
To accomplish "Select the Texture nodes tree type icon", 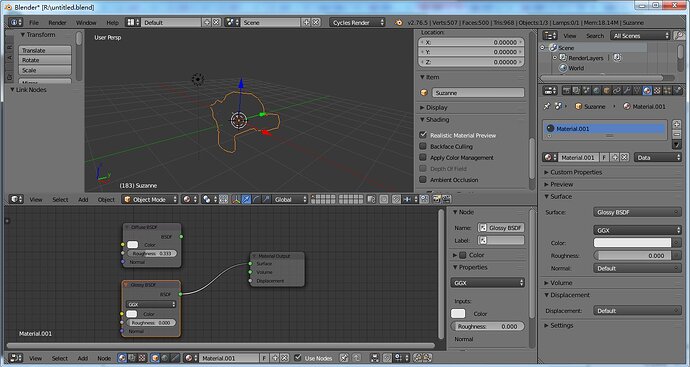I will pyautogui.click(x=142, y=358).
